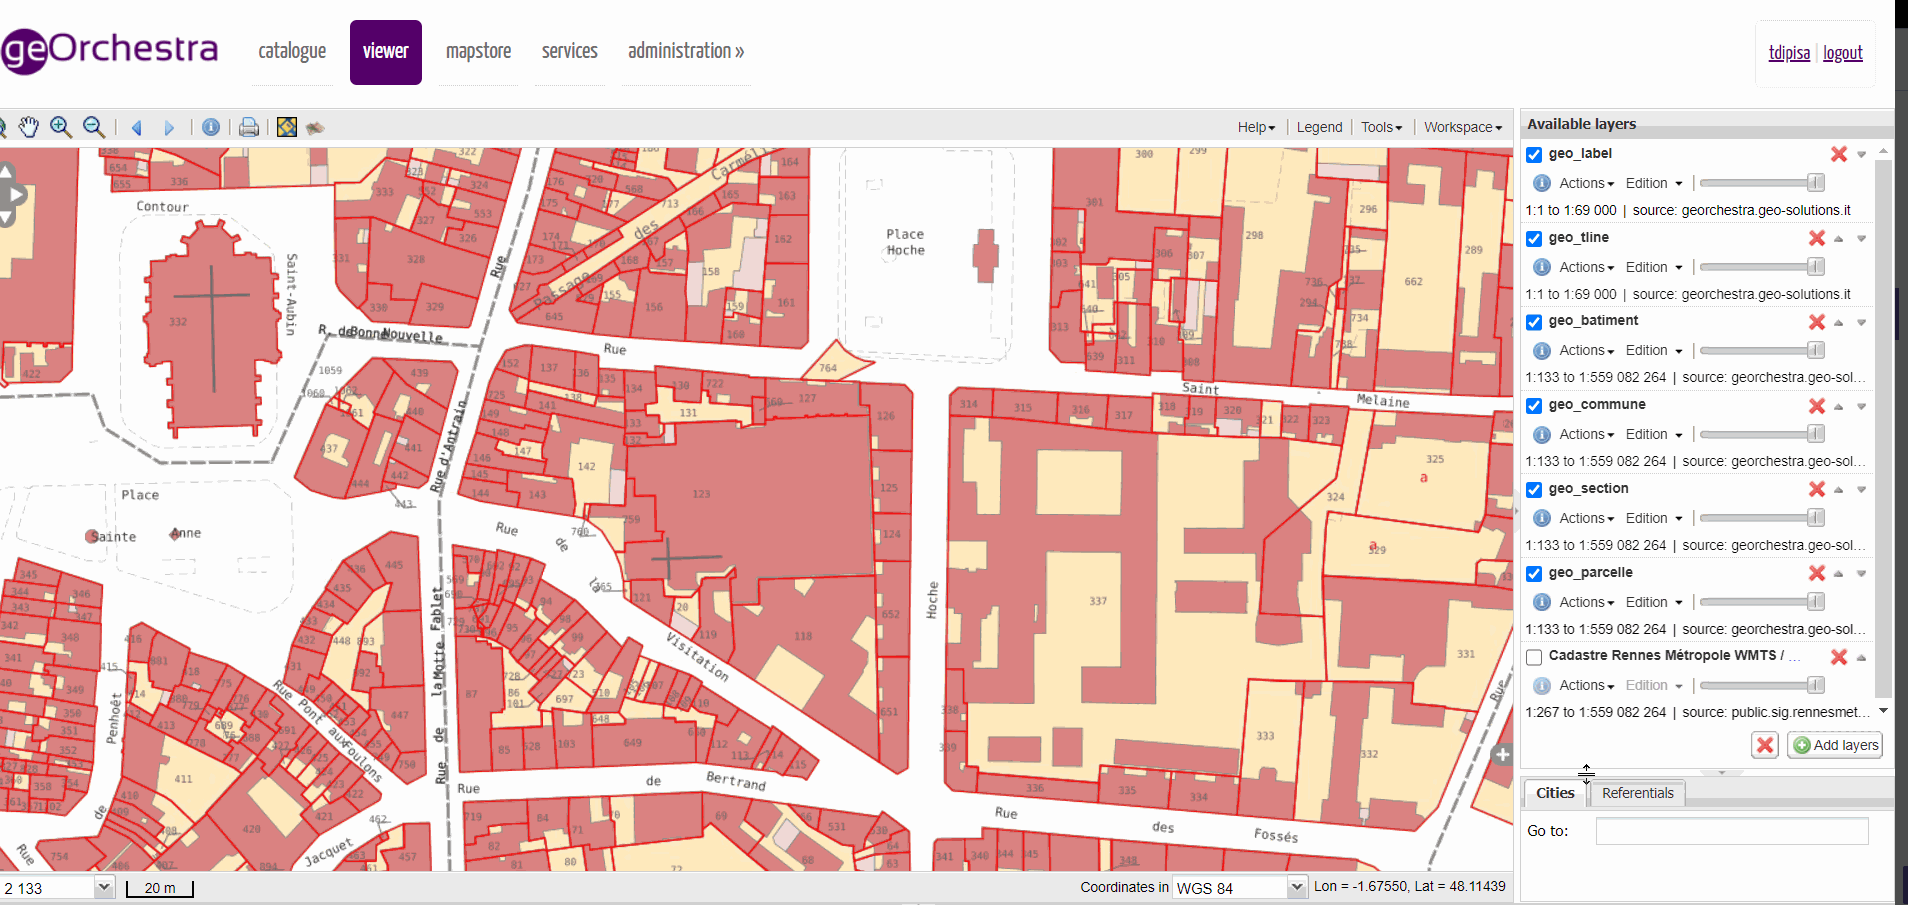
Task: Move geo_parcelle layer up
Action: pyautogui.click(x=1839, y=574)
